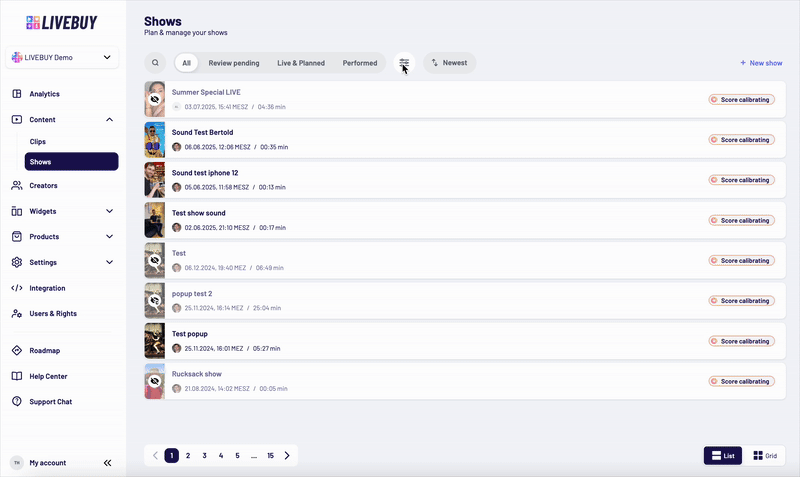Expand the Widgets section chevron
800x477 pixels.
tap(109, 211)
